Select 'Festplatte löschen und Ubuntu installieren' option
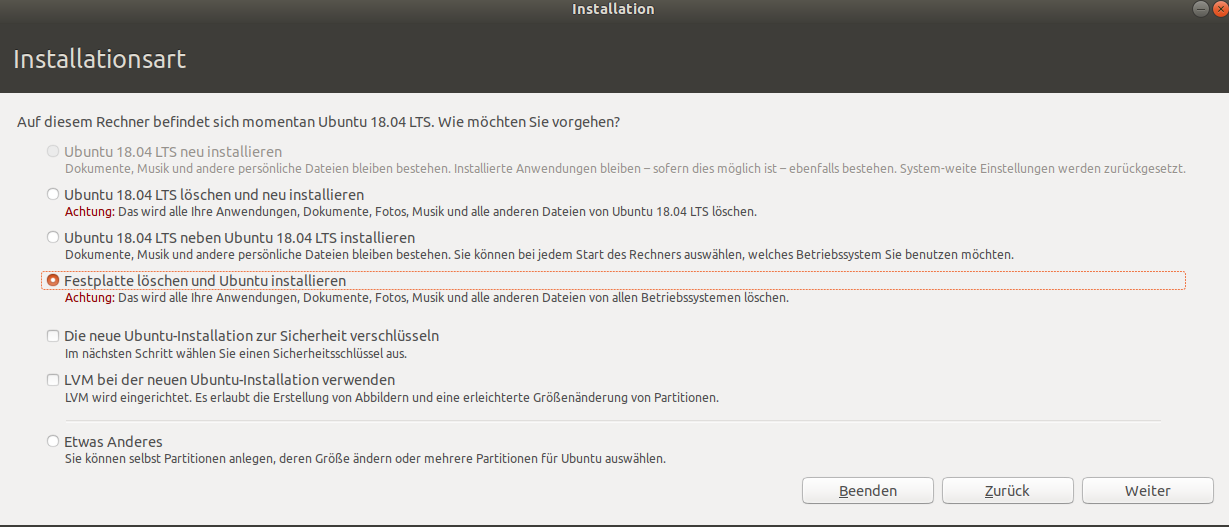 point(53,280)
